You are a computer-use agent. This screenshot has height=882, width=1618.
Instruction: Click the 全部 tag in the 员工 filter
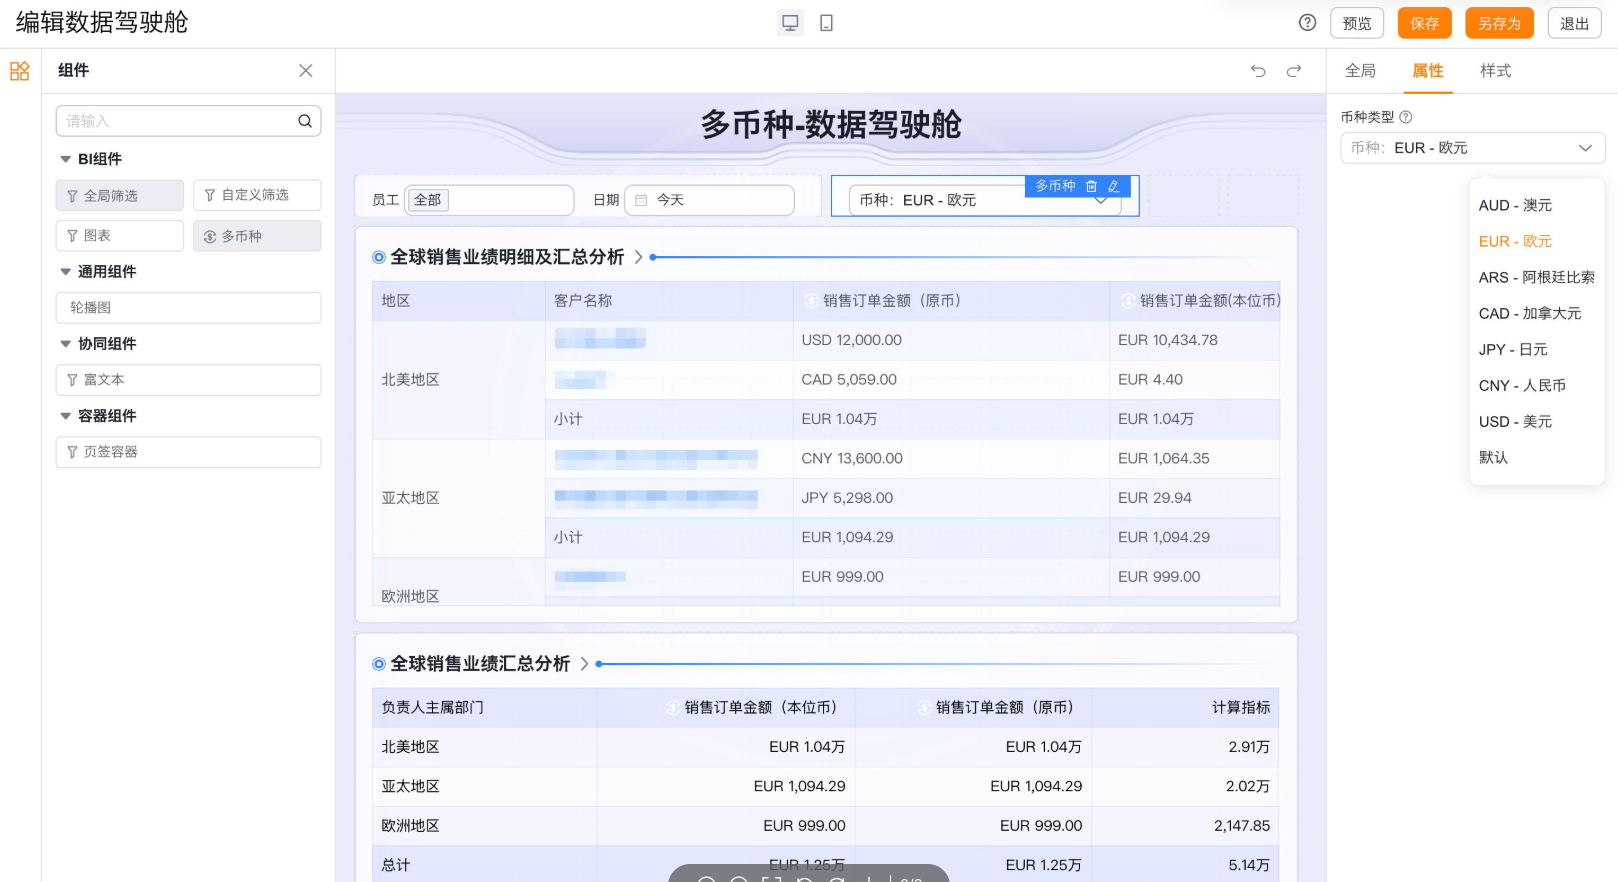coord(428,200)
